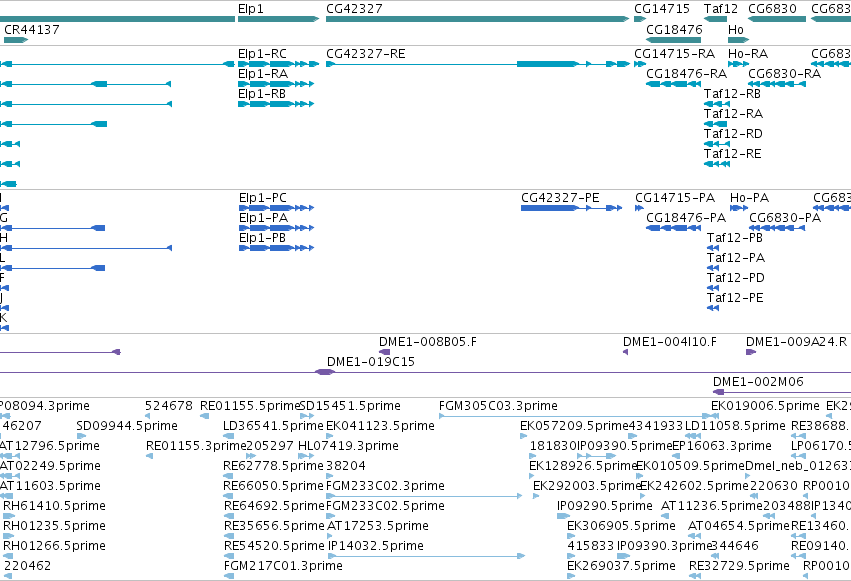Image resolution: width=851 pixels, height=581 pixels.
Task: Click EST EK306905.5prime
Action: [571, 536]
